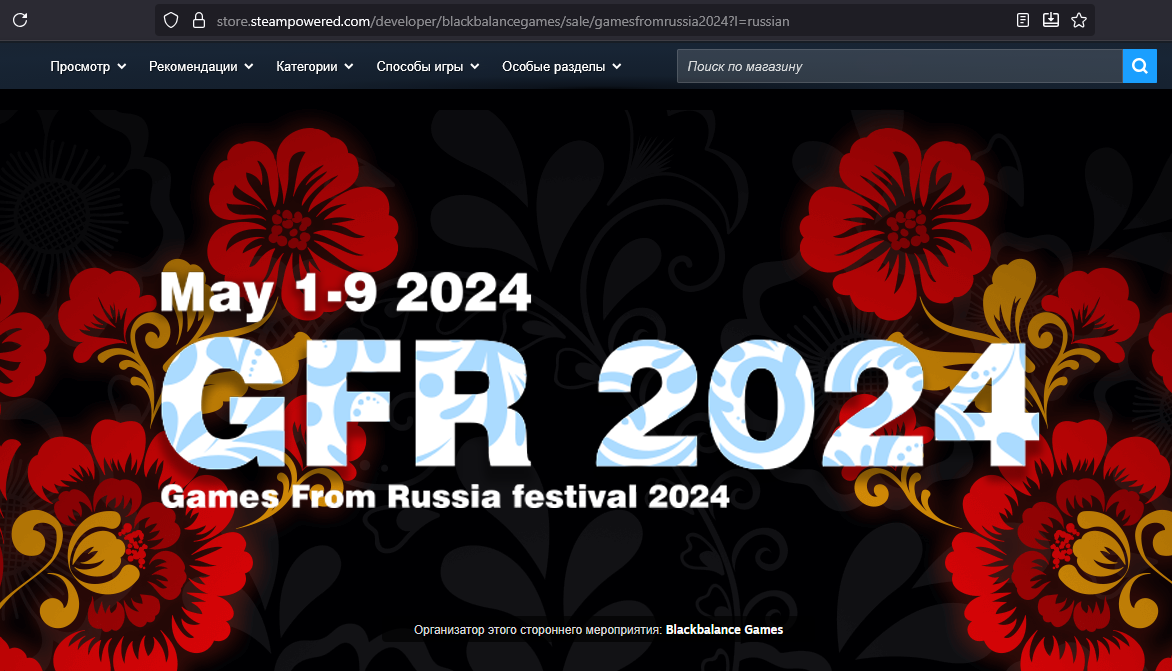Open the shield tracking protection icon

[171, 20]
